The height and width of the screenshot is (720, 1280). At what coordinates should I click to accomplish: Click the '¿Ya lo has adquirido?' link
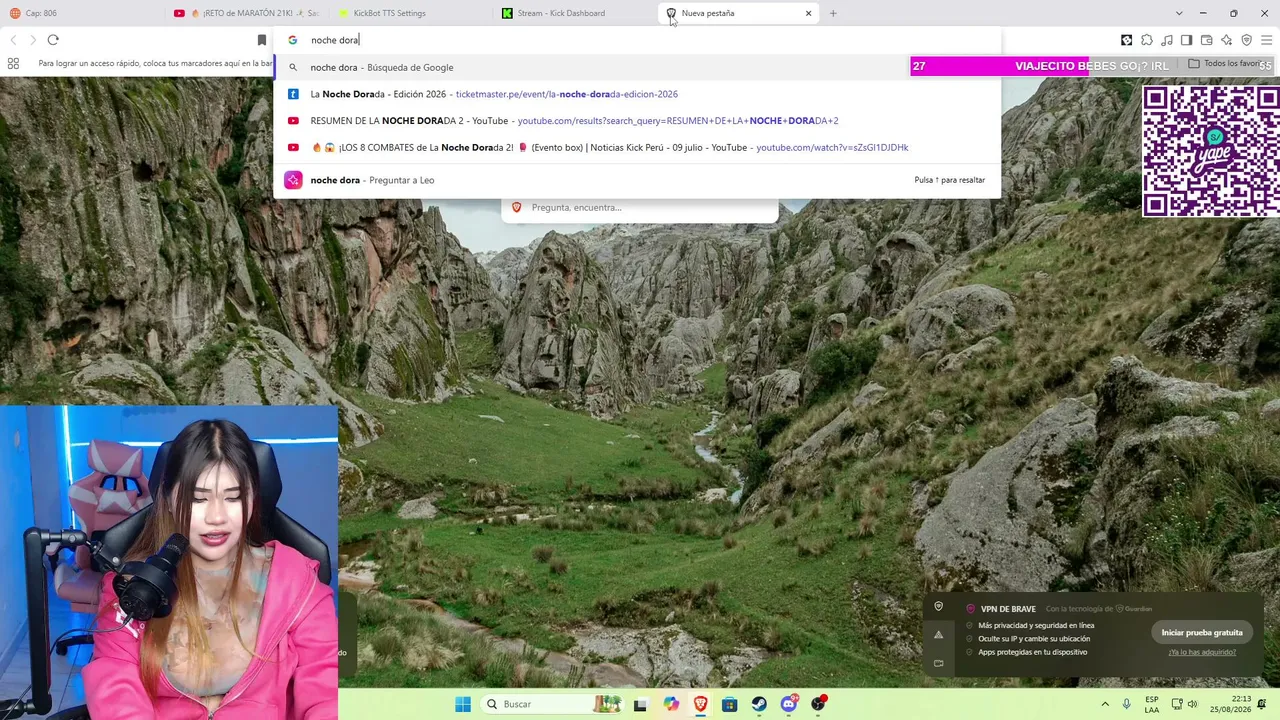click(1202, 652)
